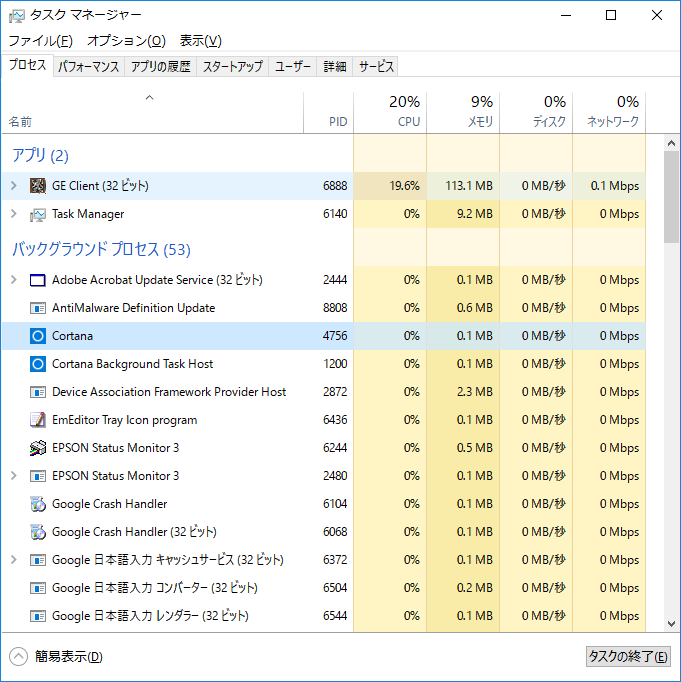Click the タスクの終了(E) button
The image size is (681, 682).
(x=628, y=656)
